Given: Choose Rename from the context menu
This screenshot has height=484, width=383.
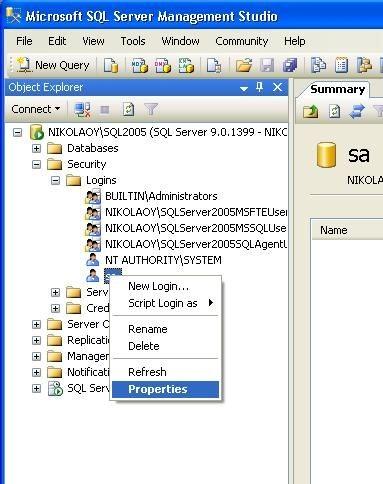Looking at the screenshot, I should [x=165, y=329].
